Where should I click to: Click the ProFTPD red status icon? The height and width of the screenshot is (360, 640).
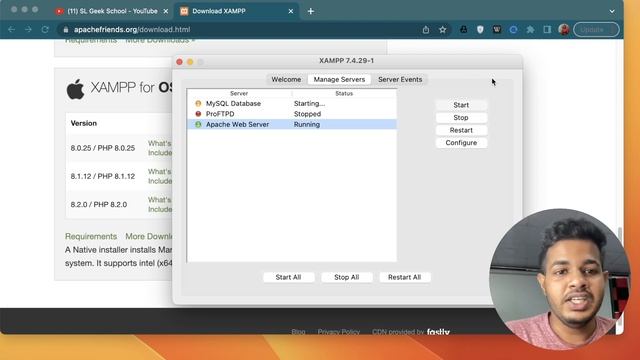(198, 114)
